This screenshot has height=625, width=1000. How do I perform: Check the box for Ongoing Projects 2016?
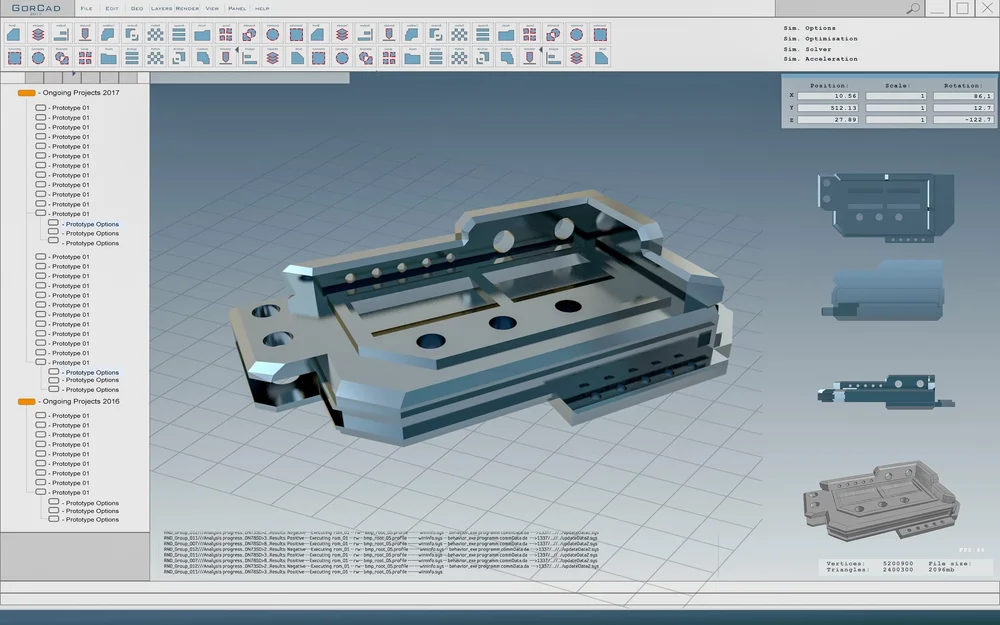pos(25,401)
